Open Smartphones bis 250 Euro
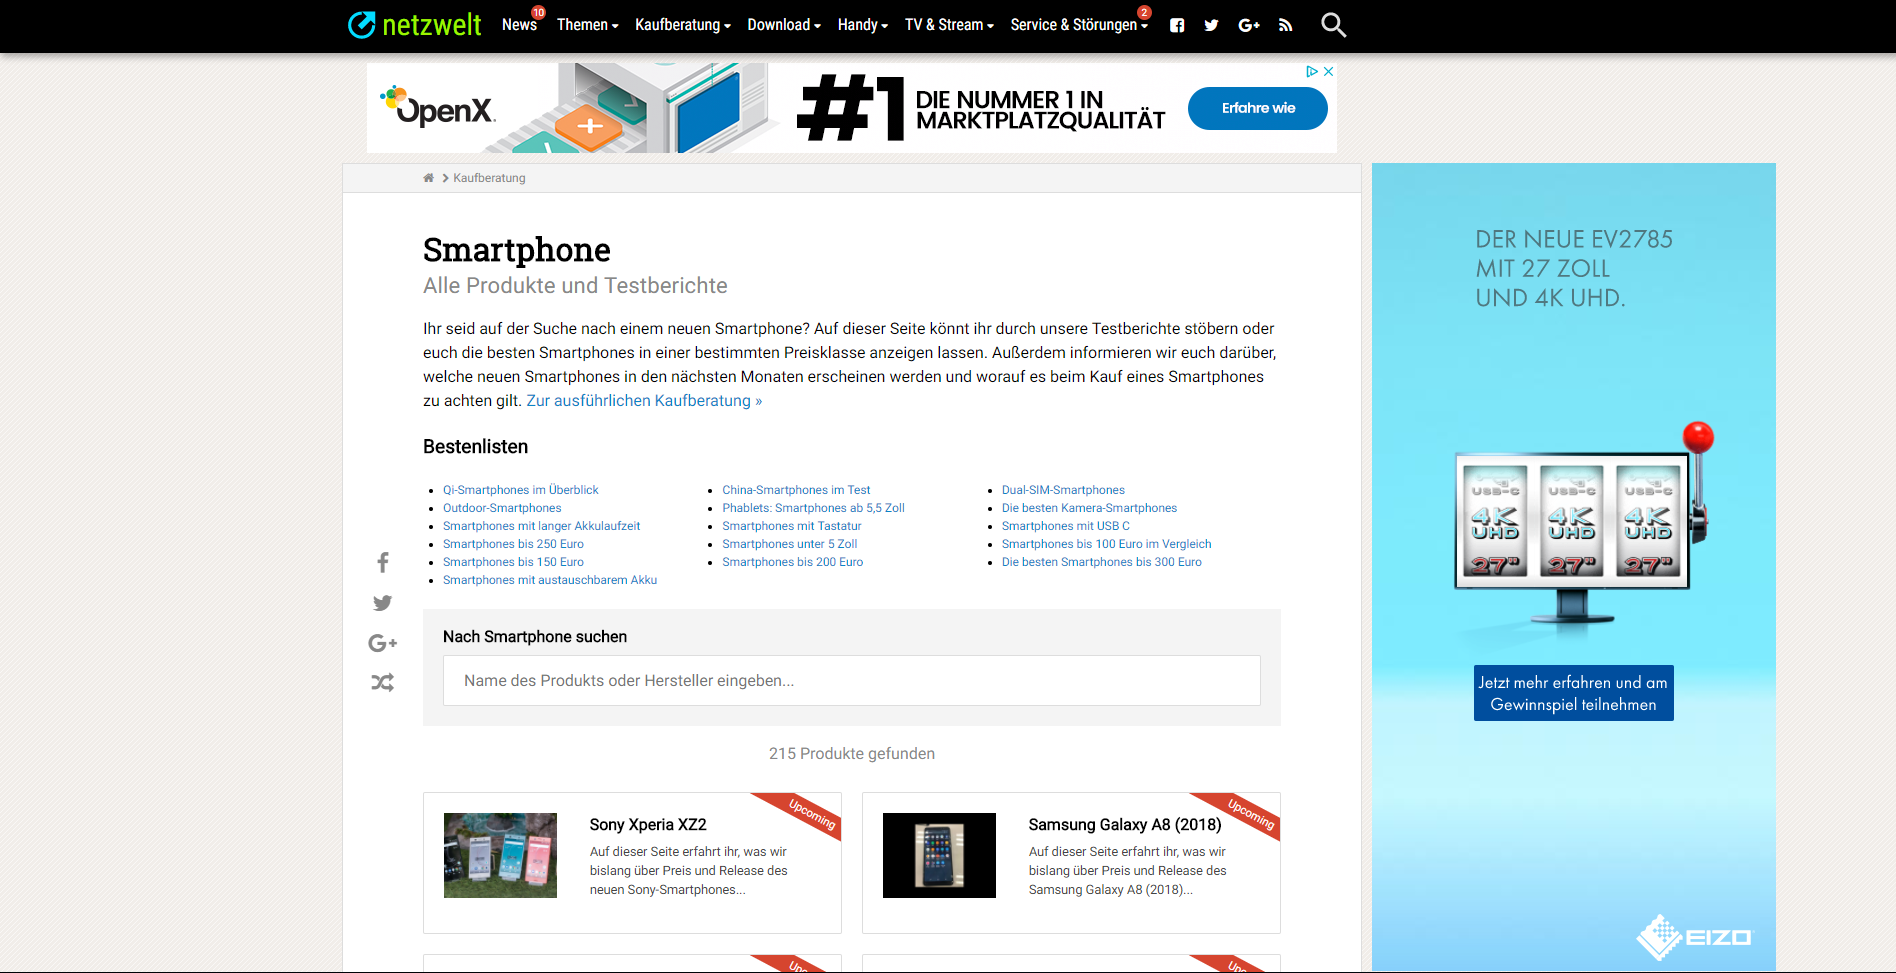Image resolution: width=1896 pixels, height=973 pixels. tap(513, 544)
